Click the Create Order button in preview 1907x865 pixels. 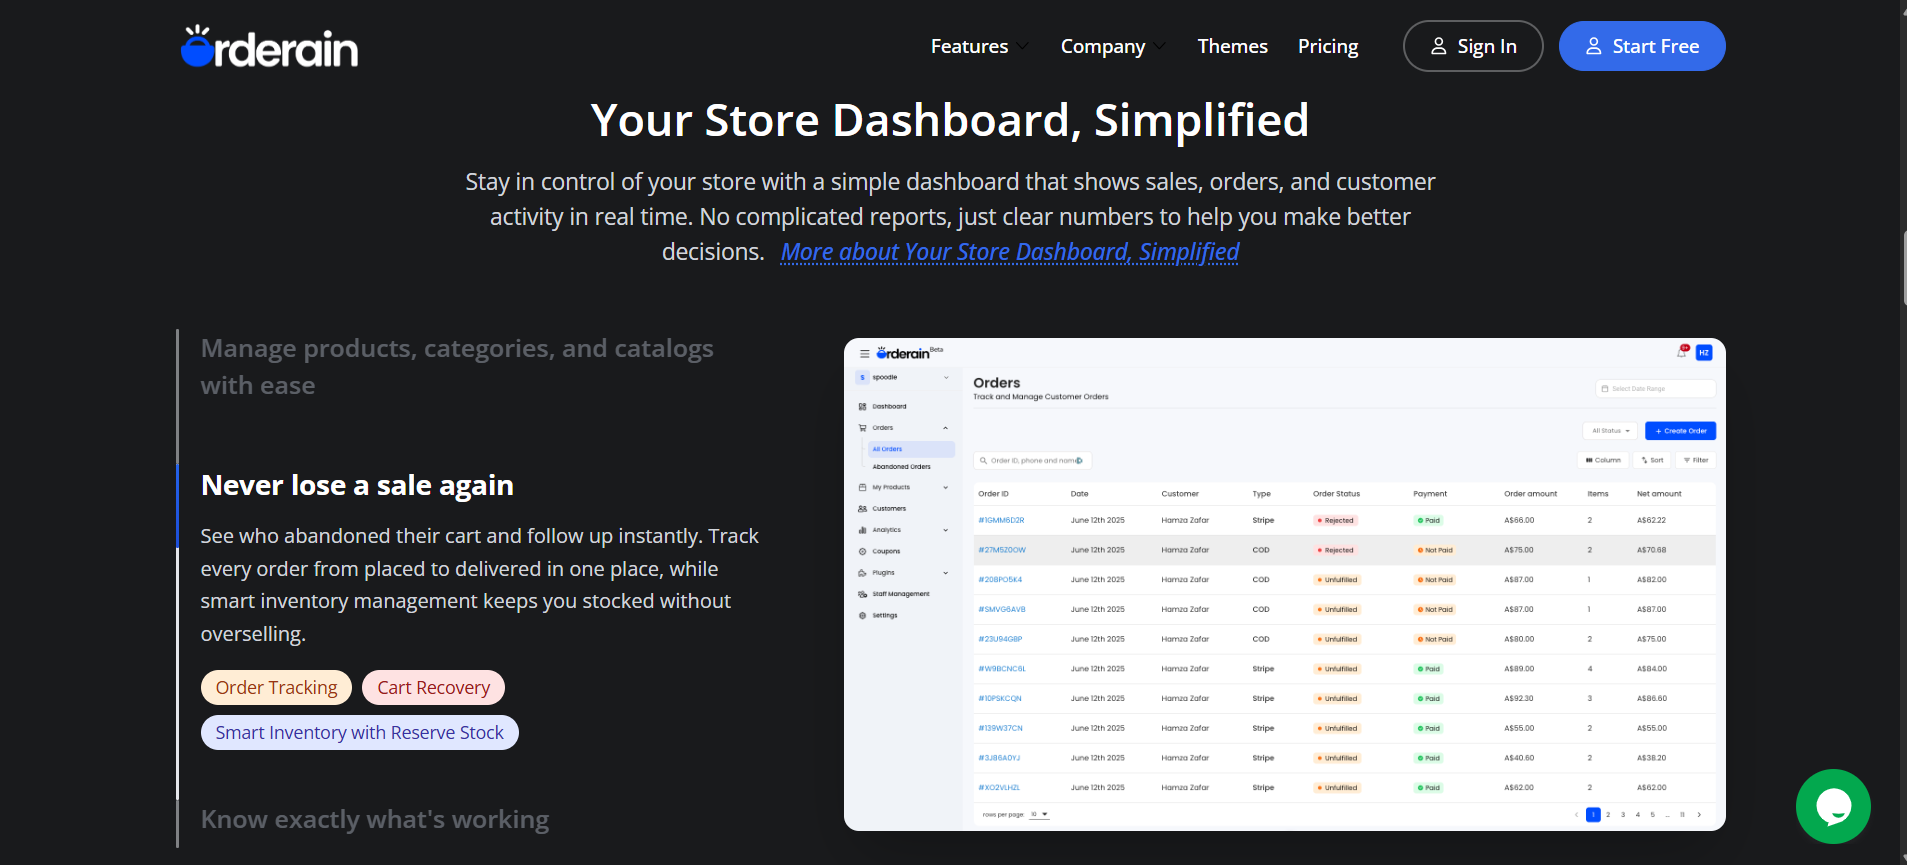point(1680,431)
